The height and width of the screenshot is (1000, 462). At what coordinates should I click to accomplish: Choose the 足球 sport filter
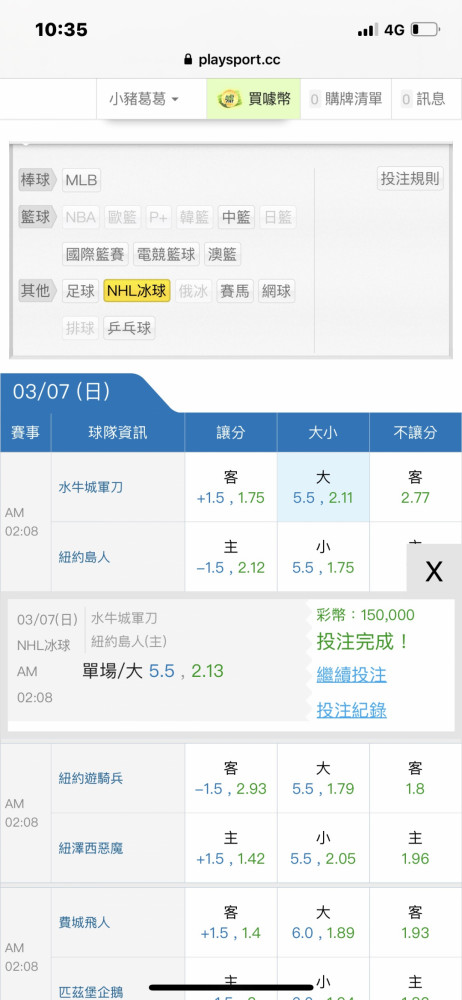81,291
